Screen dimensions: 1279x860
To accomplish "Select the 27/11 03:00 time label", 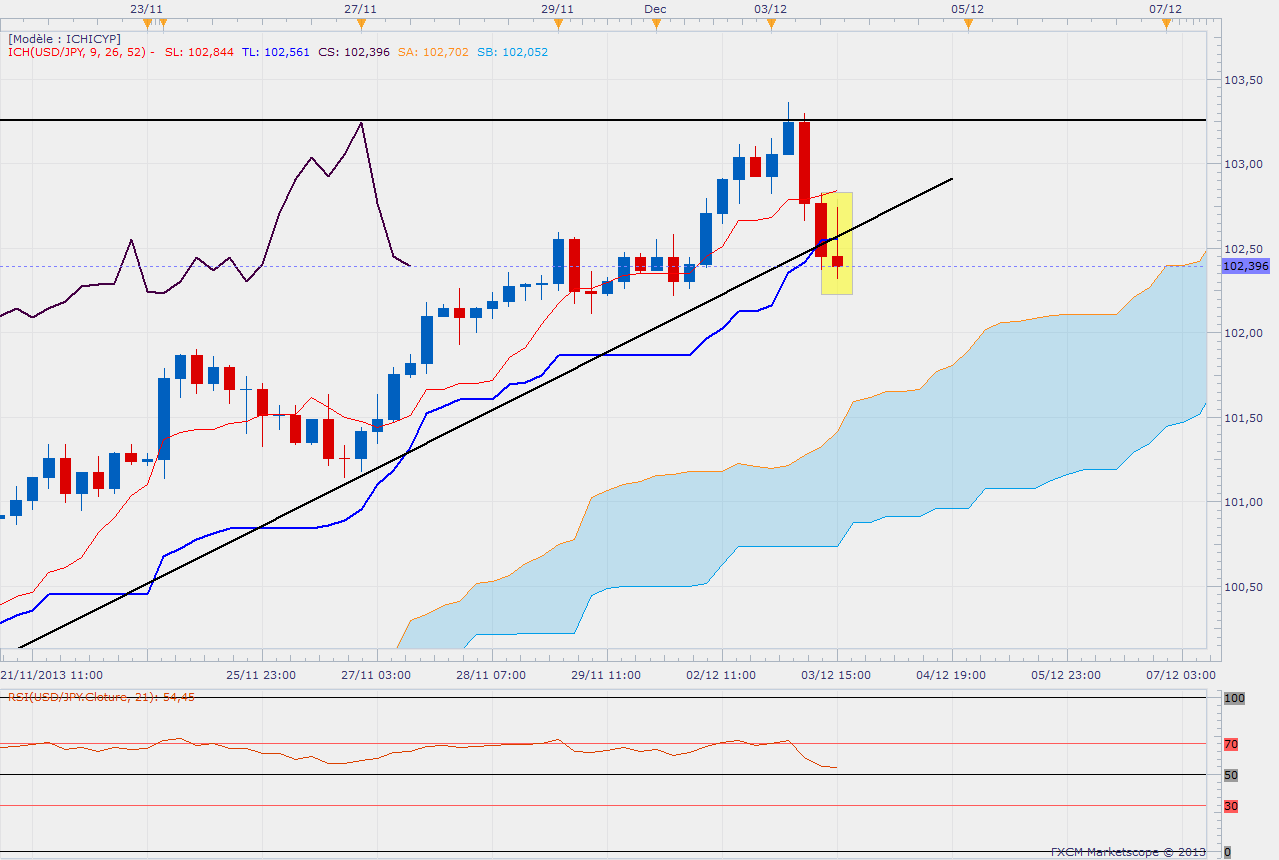I will (377, 675).
